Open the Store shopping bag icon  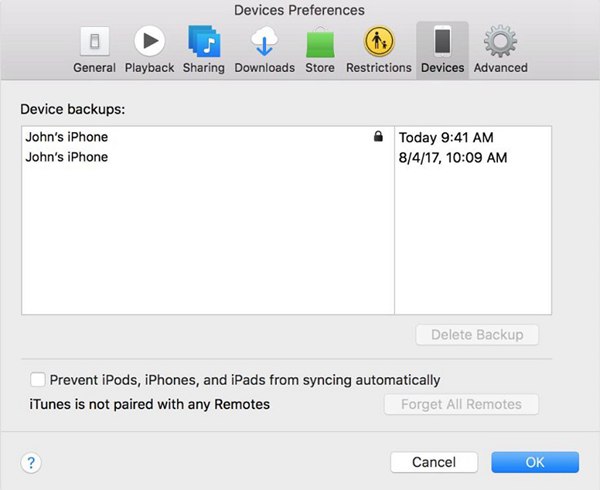(320, 42)
